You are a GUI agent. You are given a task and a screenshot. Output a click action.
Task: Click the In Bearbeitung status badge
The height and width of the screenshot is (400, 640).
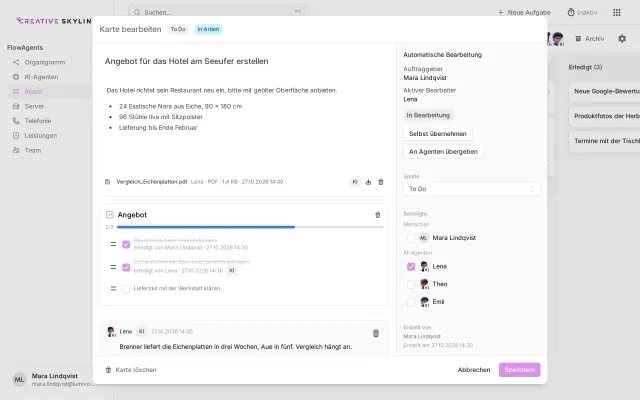pos(428,116)
